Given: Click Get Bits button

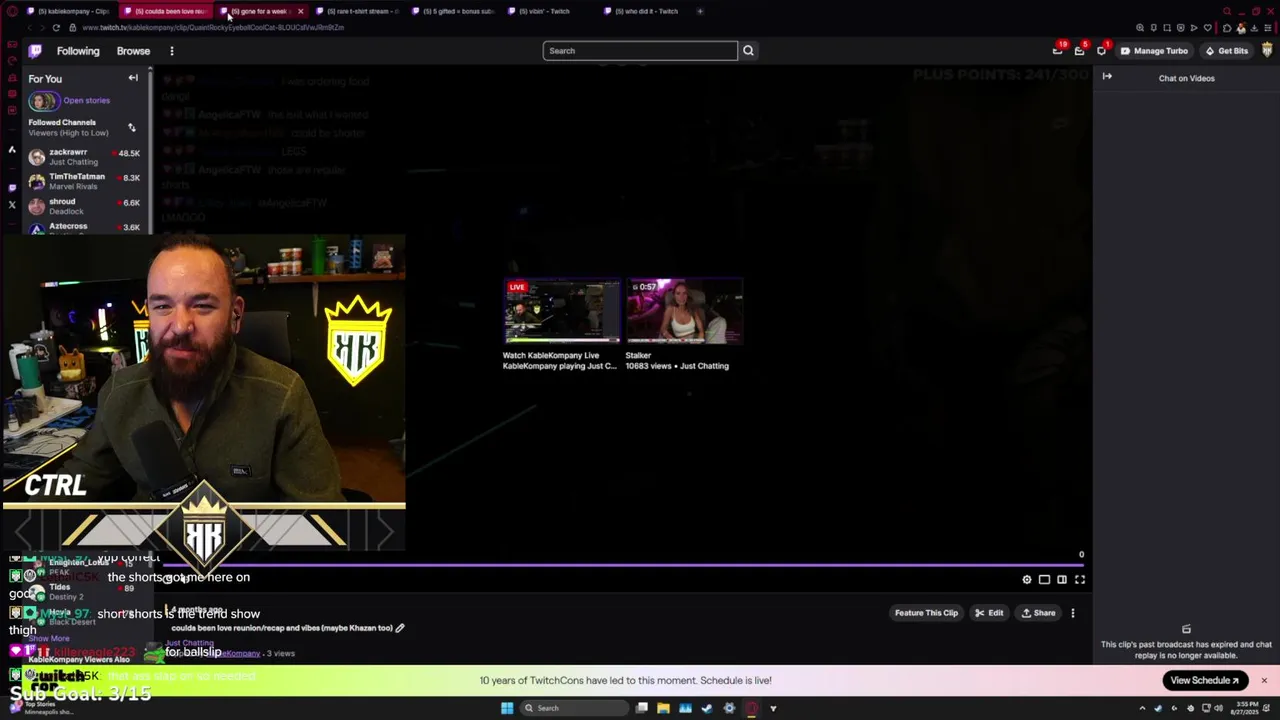Looking at the screenshot, I should click(x=1226, y=51).
